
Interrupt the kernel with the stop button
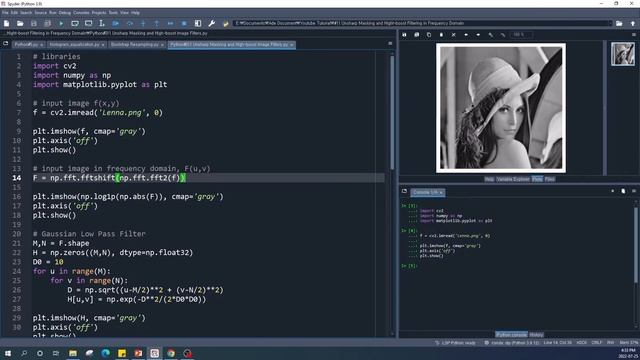pos(613,191)
